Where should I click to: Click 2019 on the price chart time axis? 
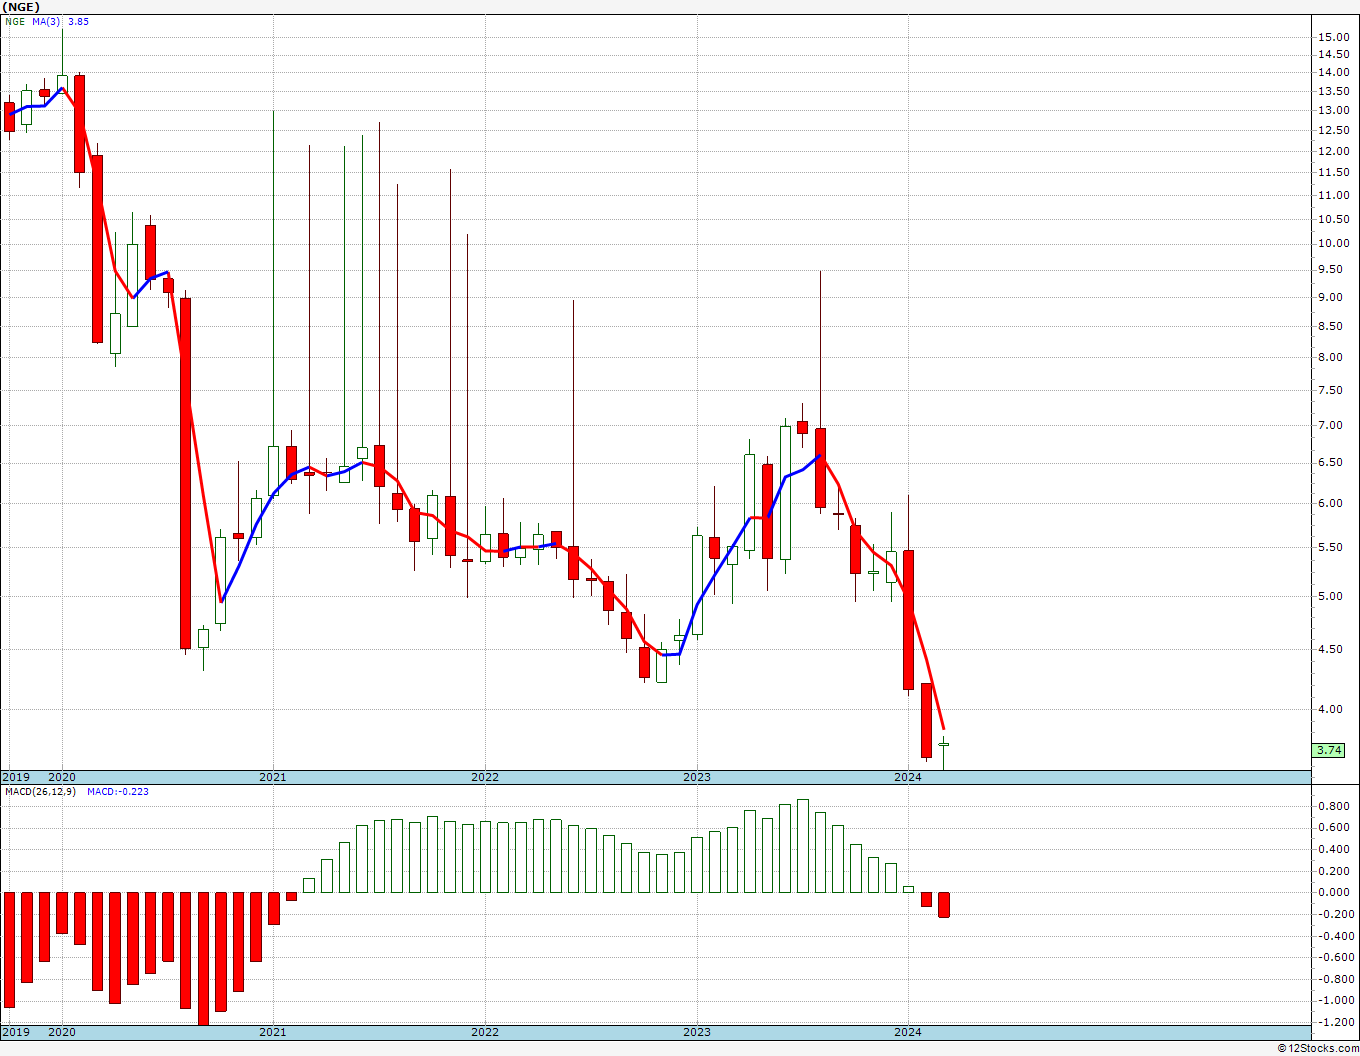(15, 777)
